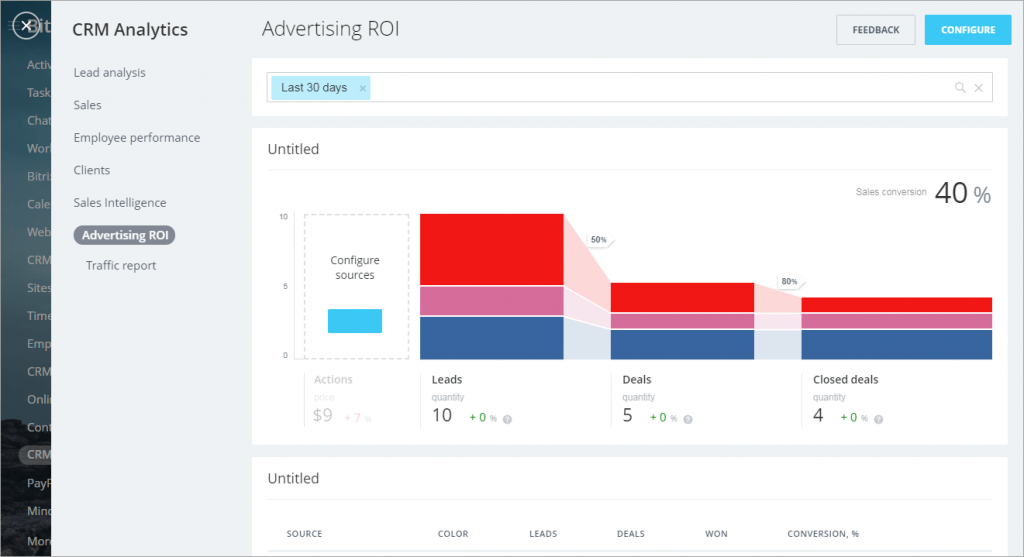Open the Traffic report sub-item
Viewport: 1024px width, 557px height.
coord(121,266)
